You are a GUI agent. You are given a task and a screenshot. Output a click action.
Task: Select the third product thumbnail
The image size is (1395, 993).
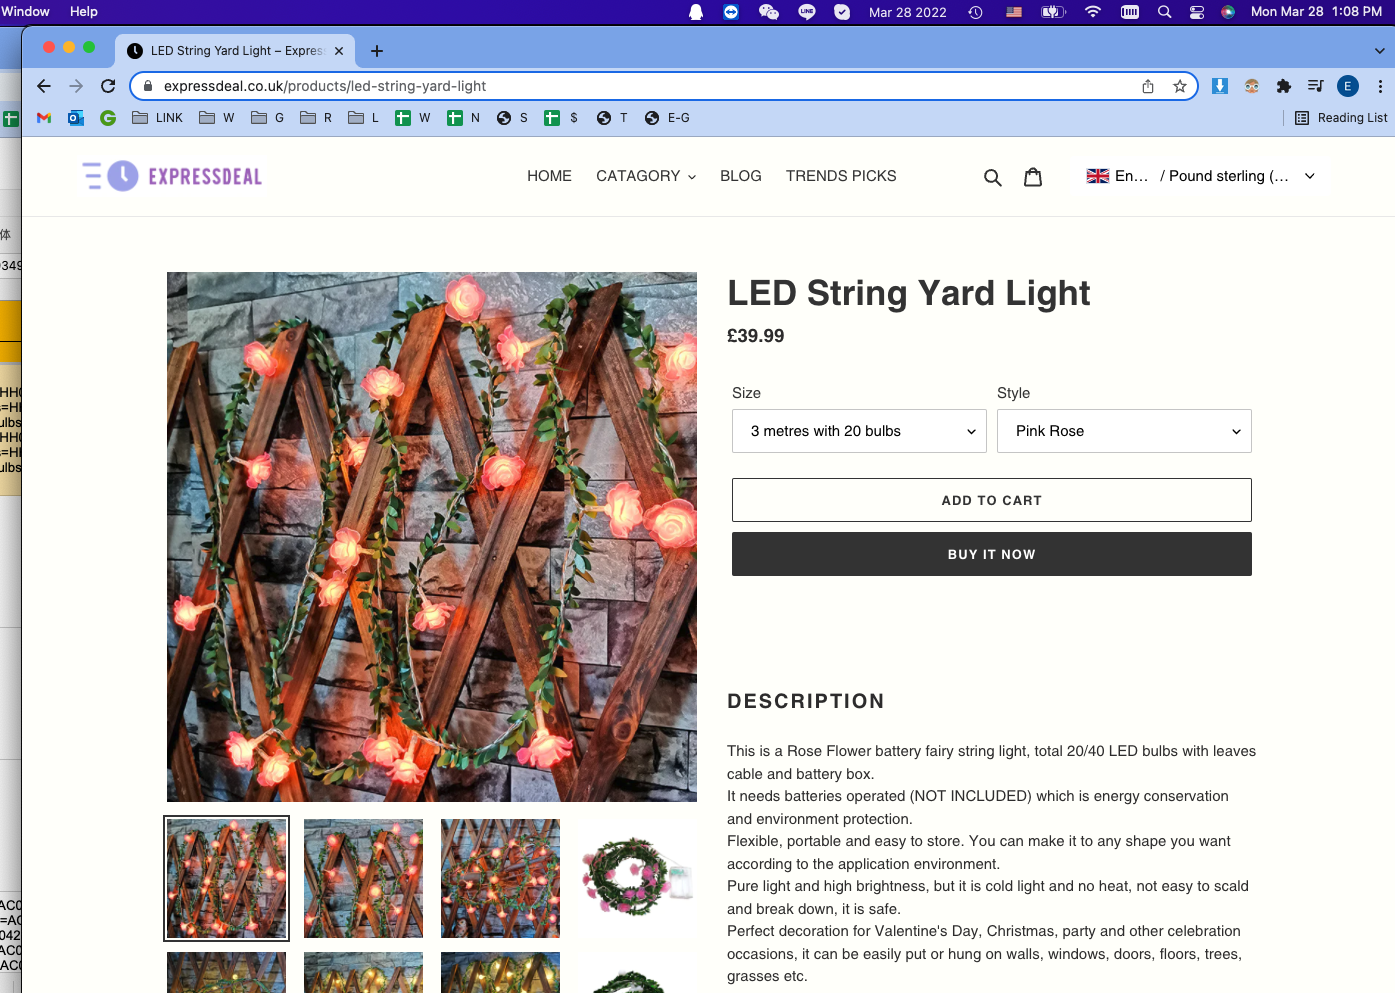(500, 879)
